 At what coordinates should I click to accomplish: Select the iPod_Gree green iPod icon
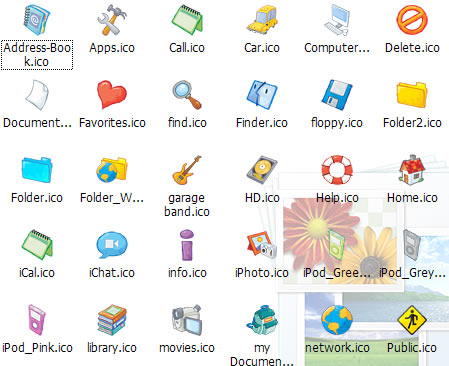(x=336, y=245)
